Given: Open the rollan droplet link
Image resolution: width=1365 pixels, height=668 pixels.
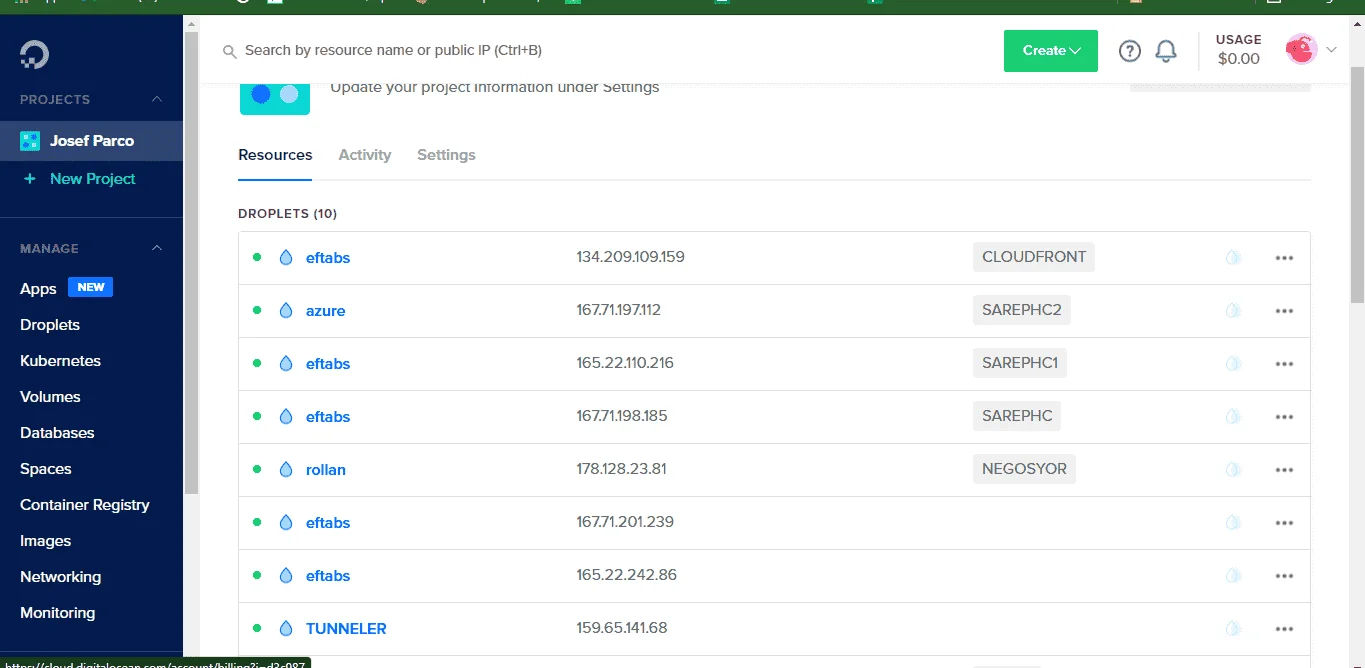Looking at the screenshot, I should (x=326, y=470).
